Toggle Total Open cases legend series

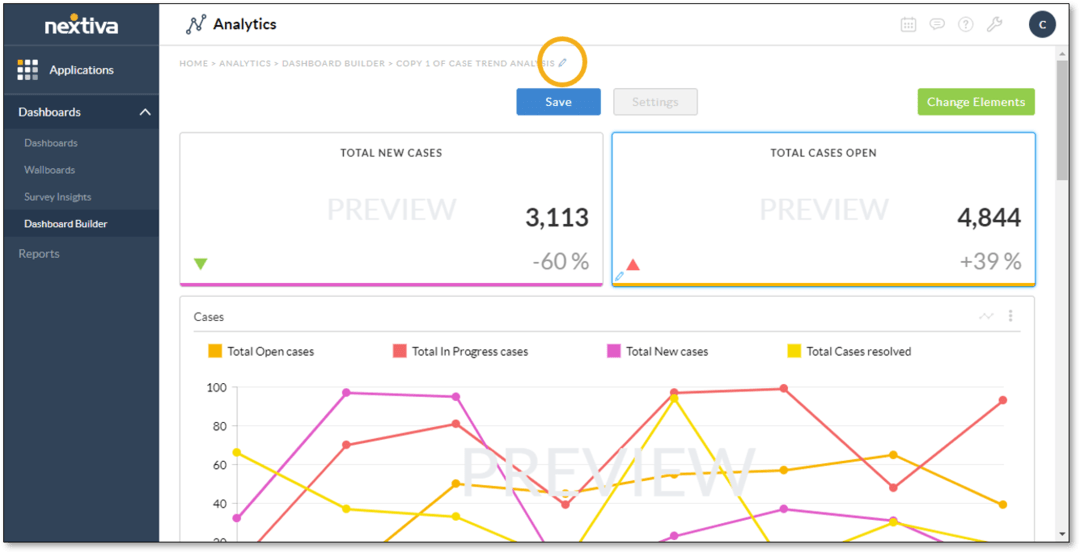point(261,351)
